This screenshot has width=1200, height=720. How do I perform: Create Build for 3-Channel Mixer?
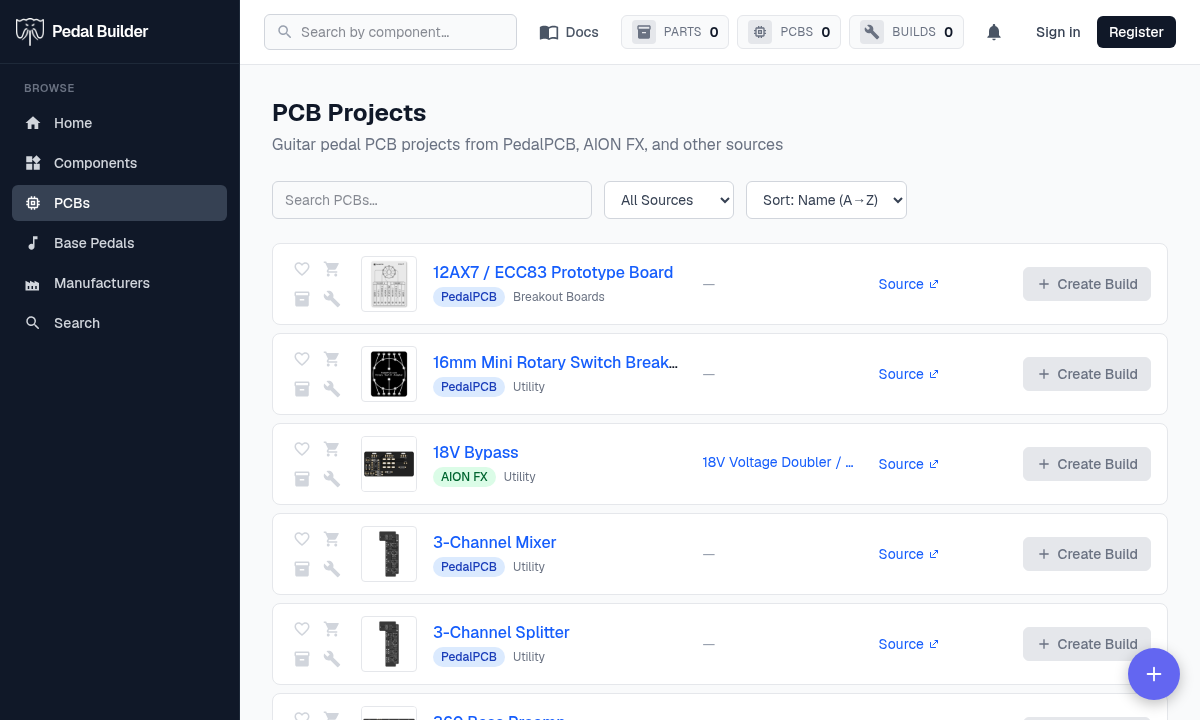1087,554
